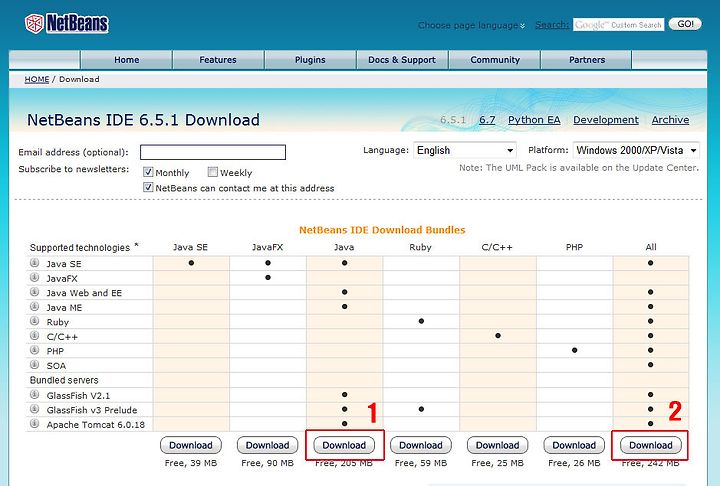Viewport: 720px width, 486px height.
Task: Click info icon beside Java SE row
Action: pyautogui.click(x=34, y=263)
